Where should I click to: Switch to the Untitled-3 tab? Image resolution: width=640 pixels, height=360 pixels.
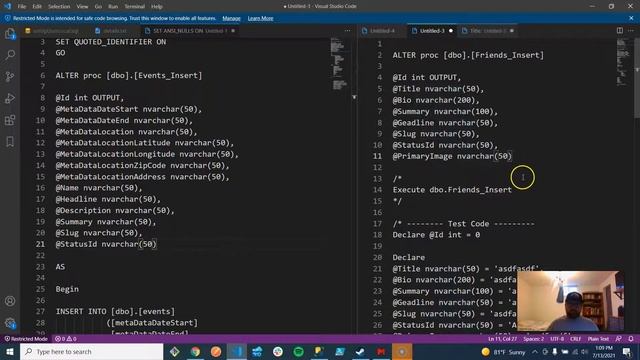(x=432, y=31)
